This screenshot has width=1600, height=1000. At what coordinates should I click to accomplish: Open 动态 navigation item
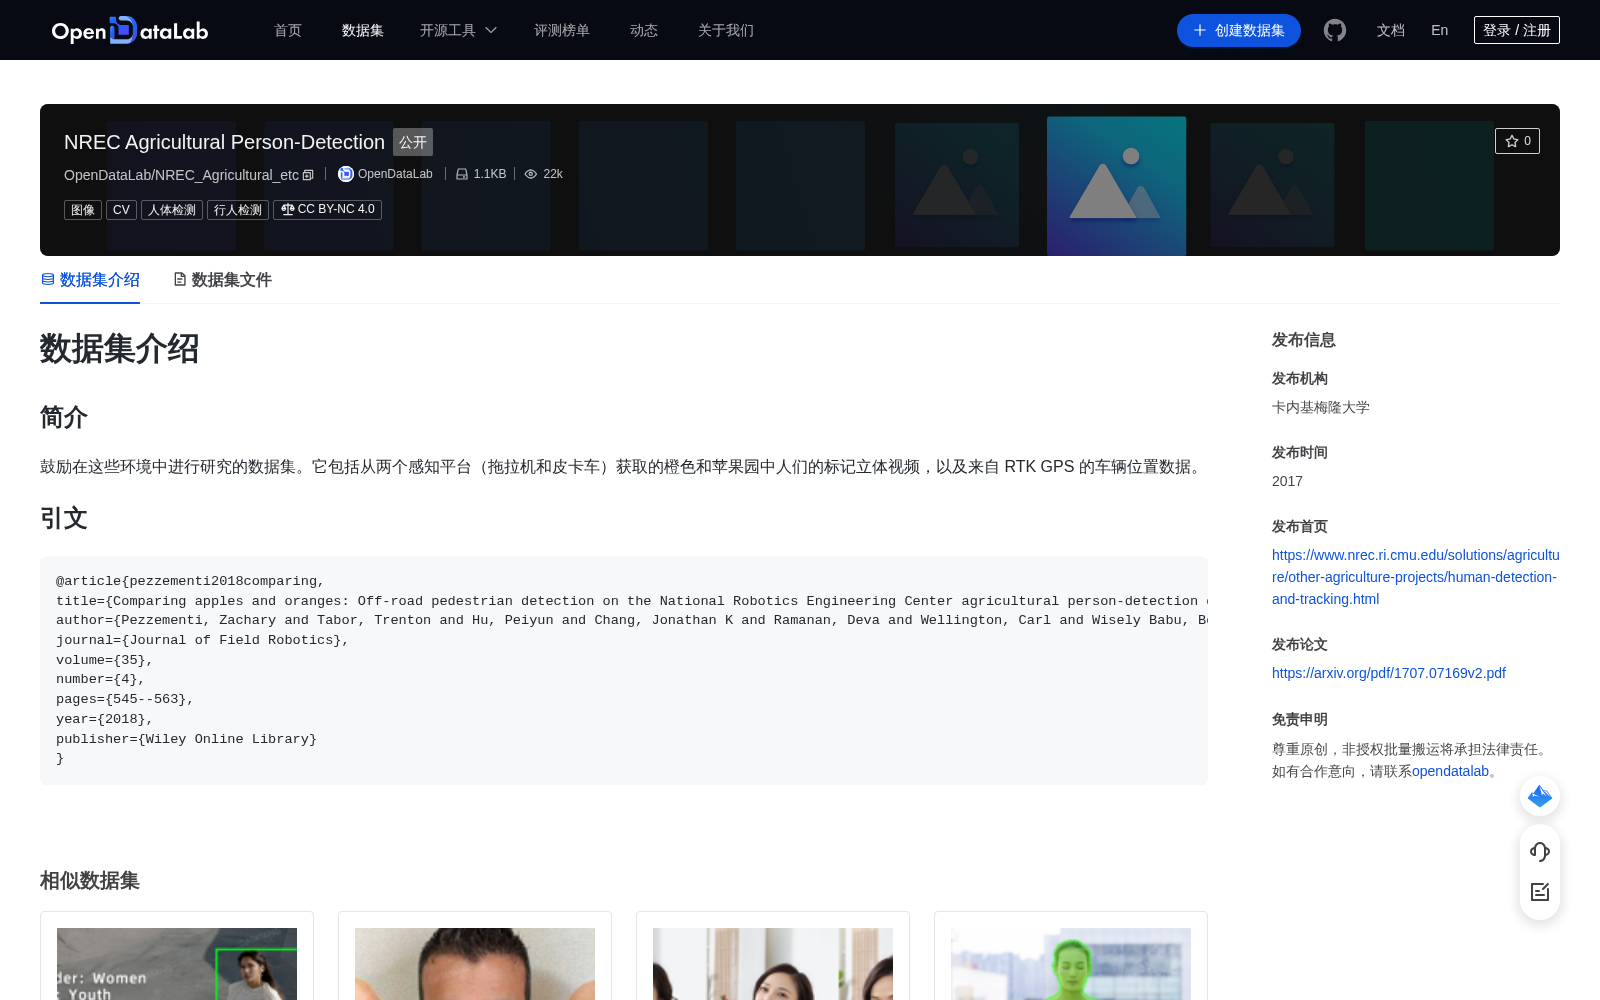(644, 30)
